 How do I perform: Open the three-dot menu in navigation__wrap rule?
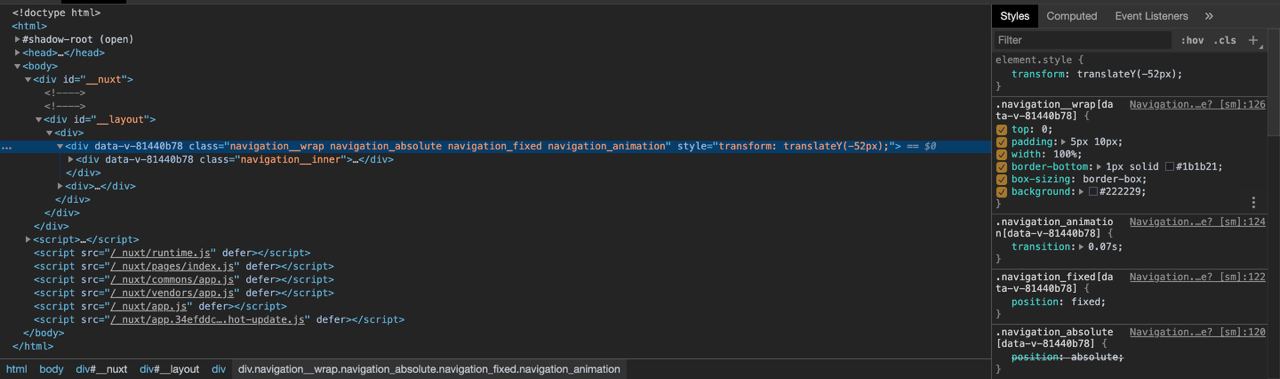1253,202
